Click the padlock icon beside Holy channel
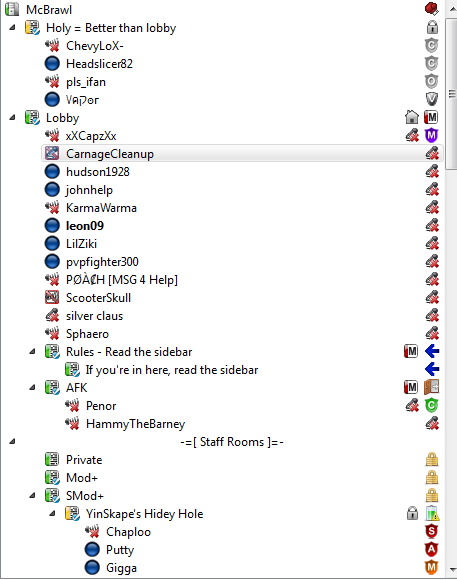457x580 pixels. pos(432,27)
